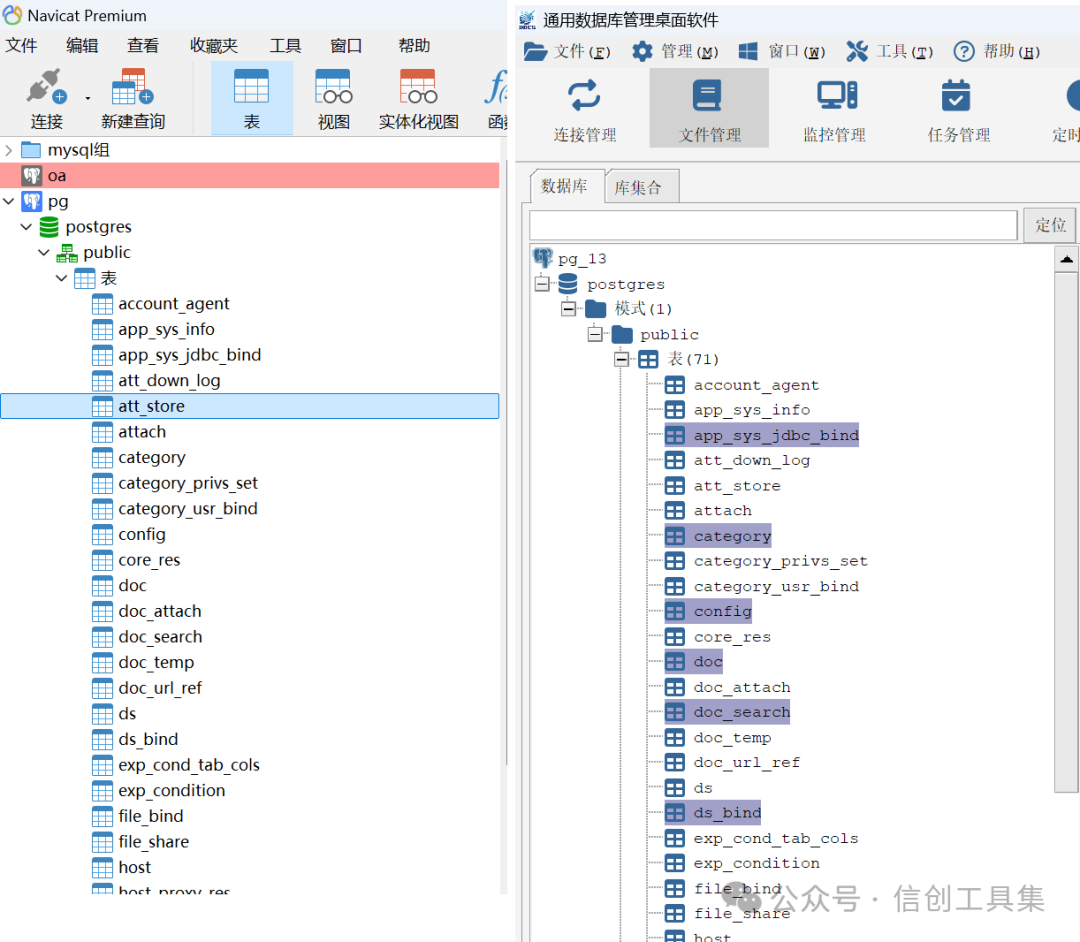1080x942 pixels.
Task: Open the Navicat 编辑 menu
Action: (x=82, y=45)
